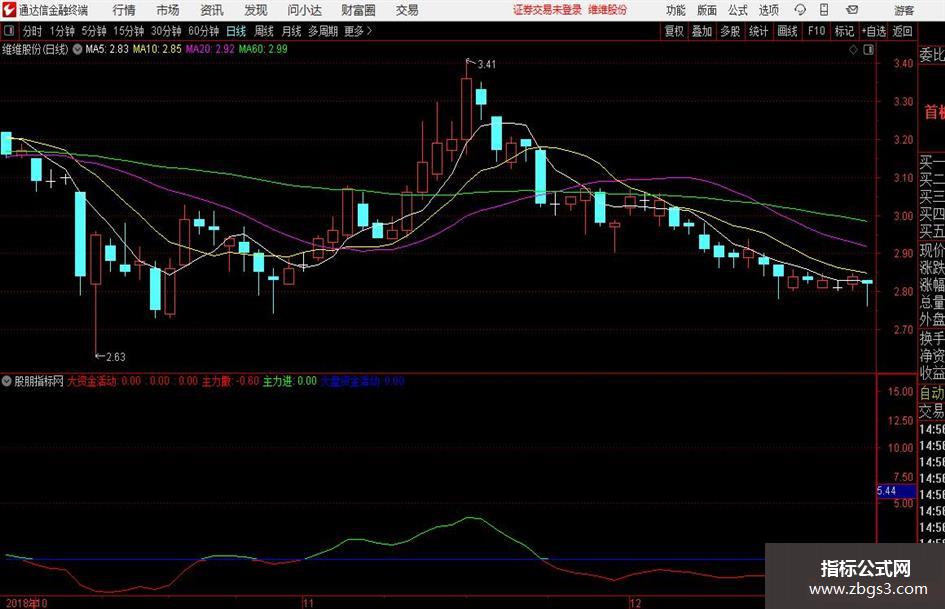Open the 版面 menu
This screenshot has height=609, width=945.
tap(707, 10)
